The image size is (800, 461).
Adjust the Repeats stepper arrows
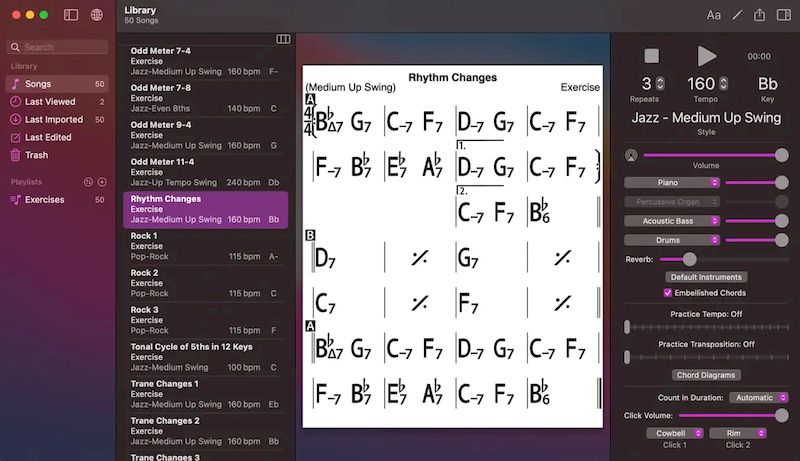coord(660,84)
